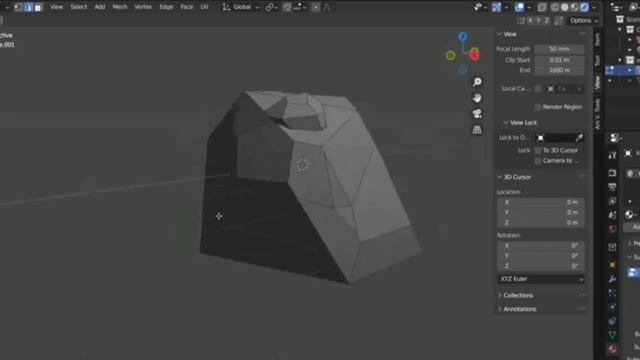Open the View menu
This screenshot has width=640, height=360.
(x=56, y=7)
